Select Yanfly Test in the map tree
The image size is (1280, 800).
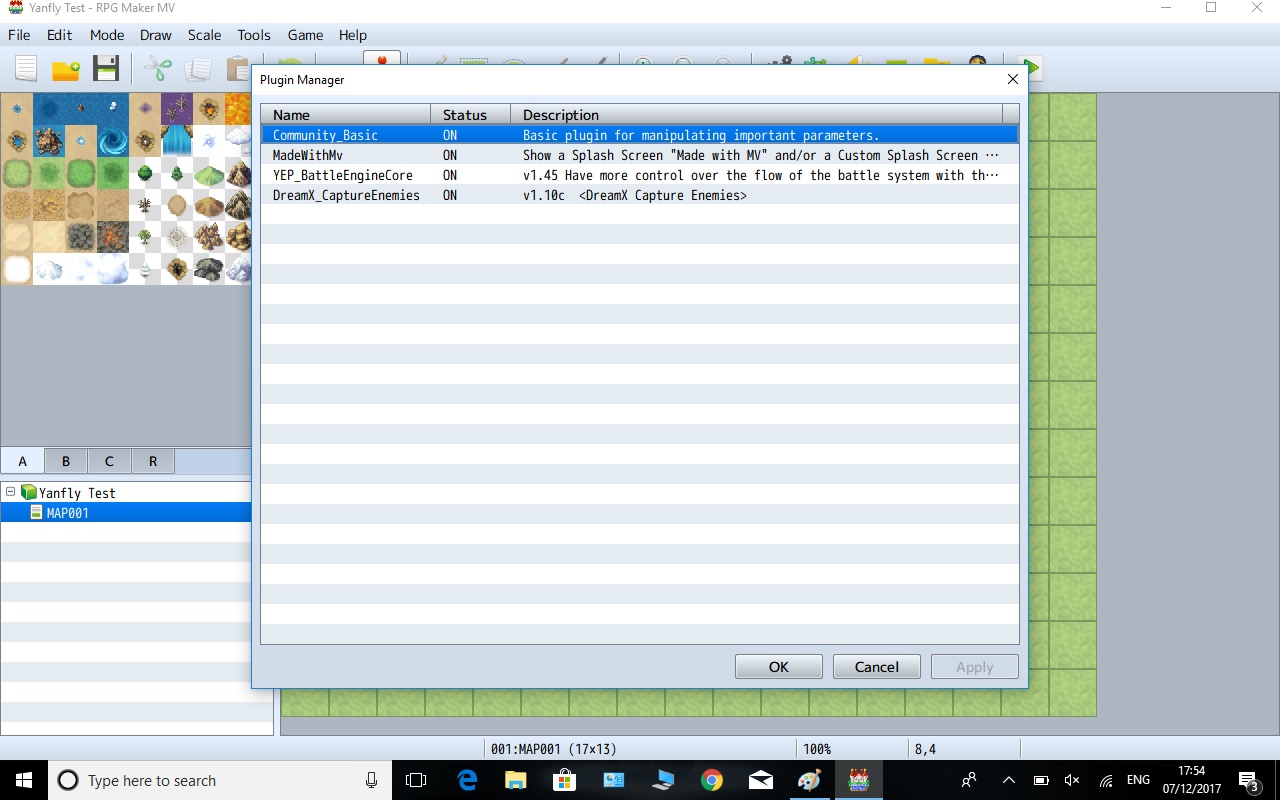pyautogui.click(x=77, y=493)
